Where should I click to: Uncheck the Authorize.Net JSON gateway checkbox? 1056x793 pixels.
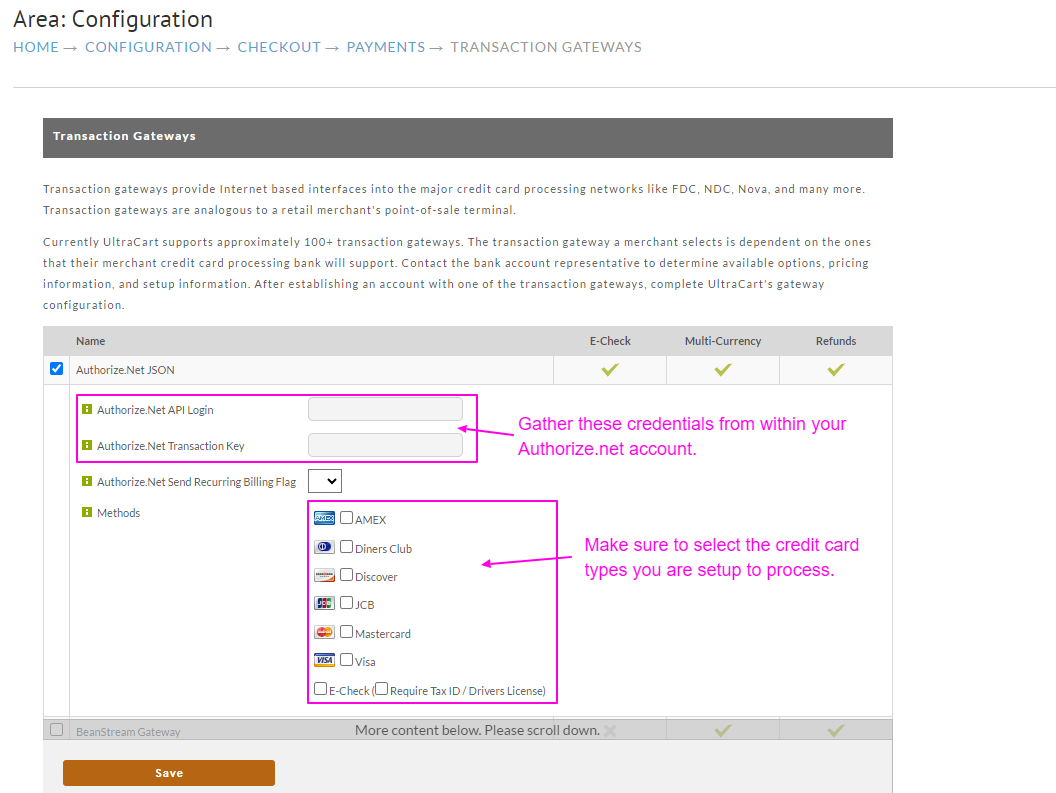(x=57, y=369)
